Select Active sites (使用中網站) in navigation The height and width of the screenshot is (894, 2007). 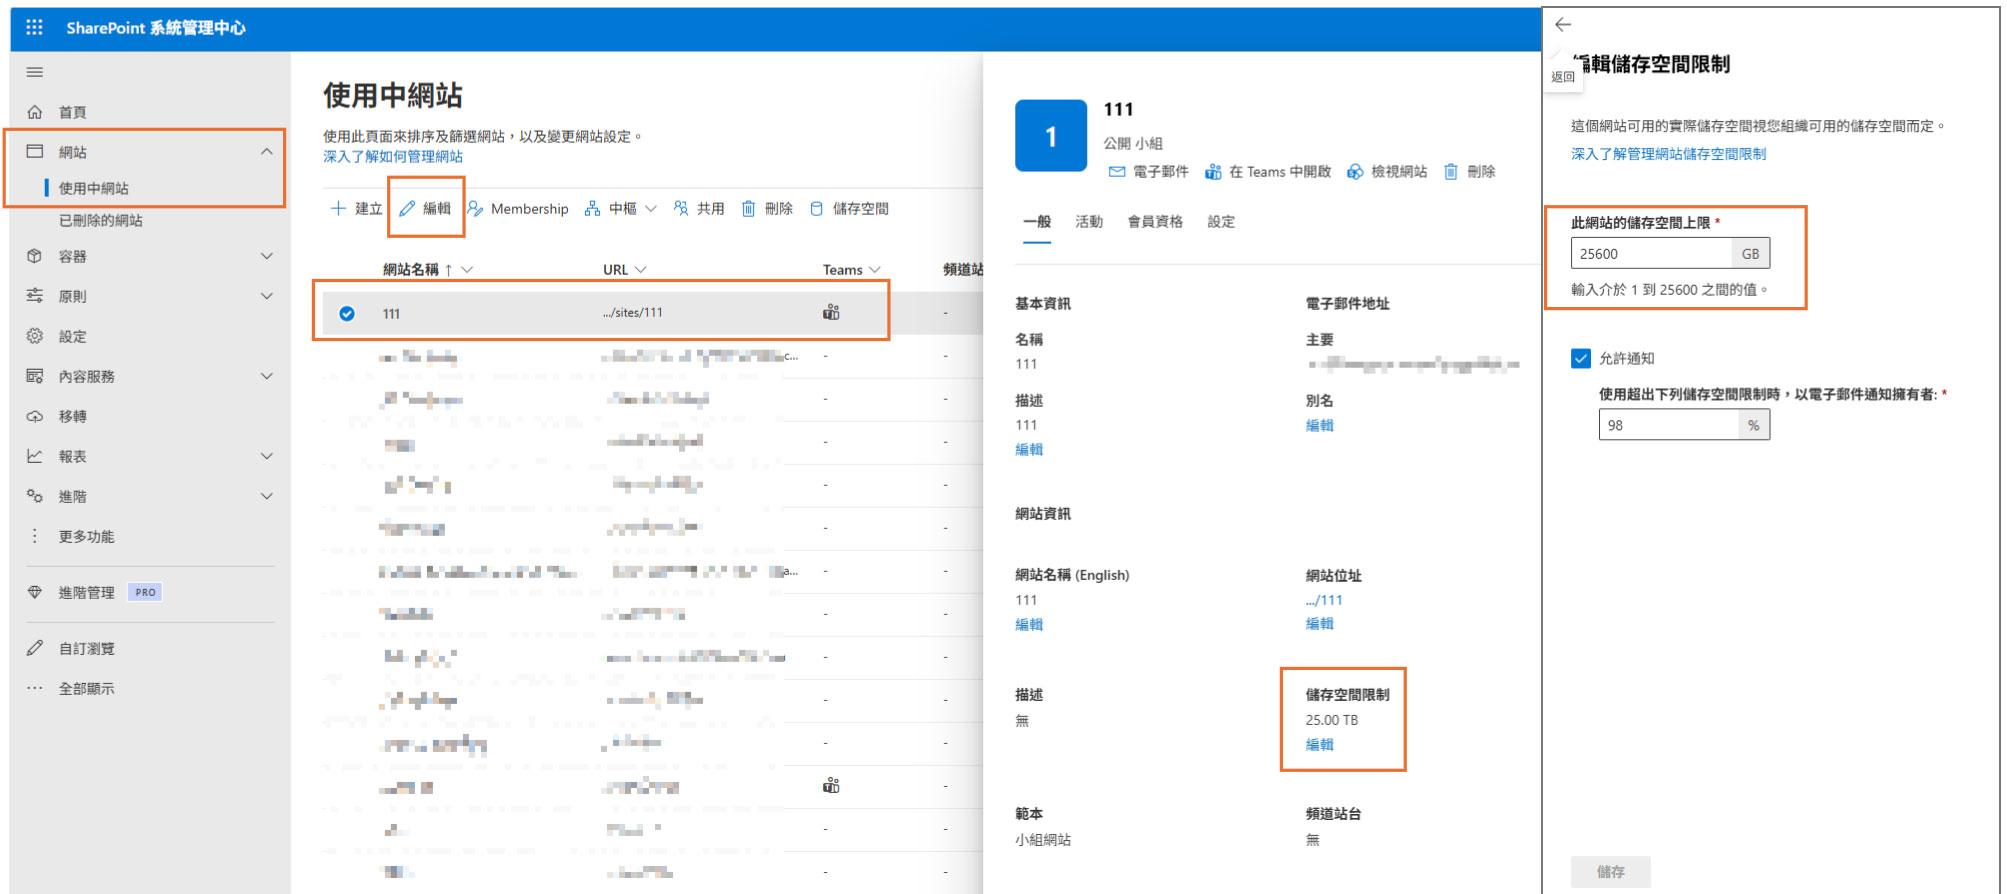click(94, 188)
